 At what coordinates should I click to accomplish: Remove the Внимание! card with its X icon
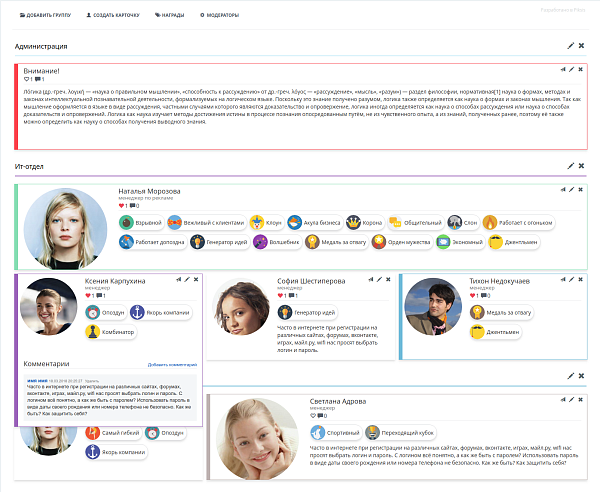[x=580, y=69]
